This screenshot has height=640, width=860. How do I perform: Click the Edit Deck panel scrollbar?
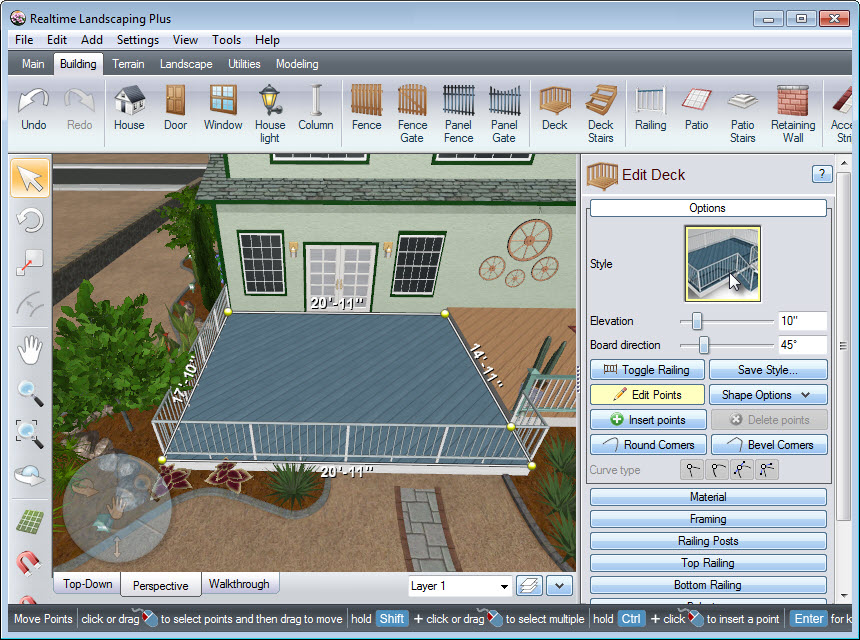pos(844,347)
